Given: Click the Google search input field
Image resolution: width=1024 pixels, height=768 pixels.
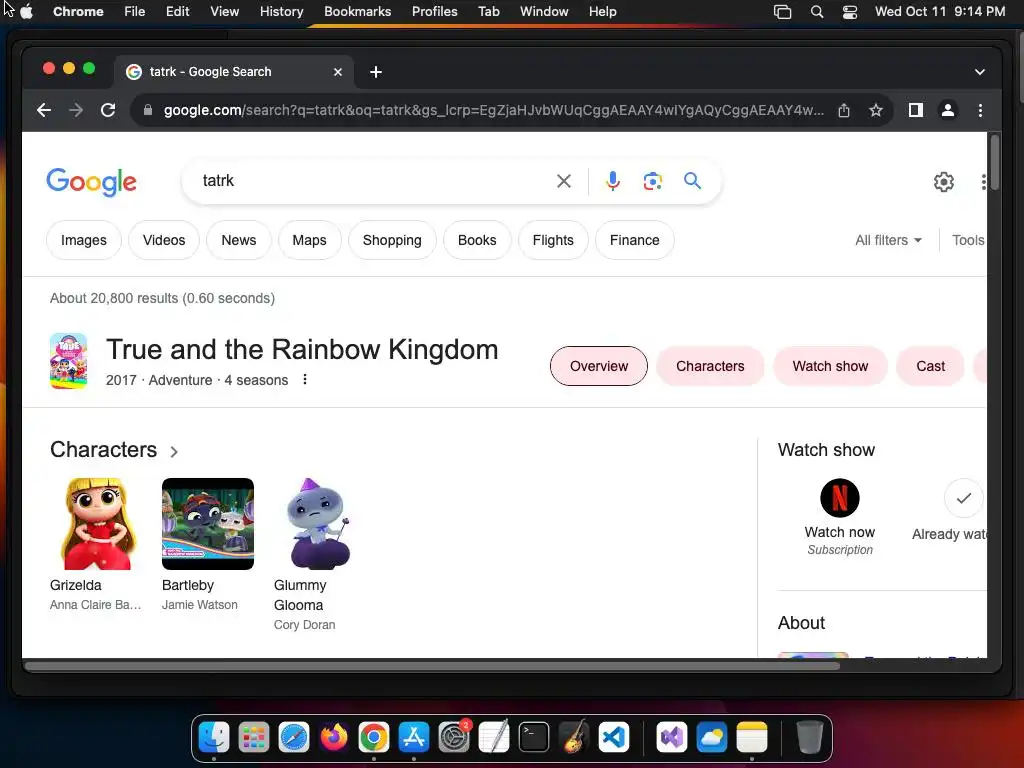Looking at the screenshot, I should tap(372, 181).
